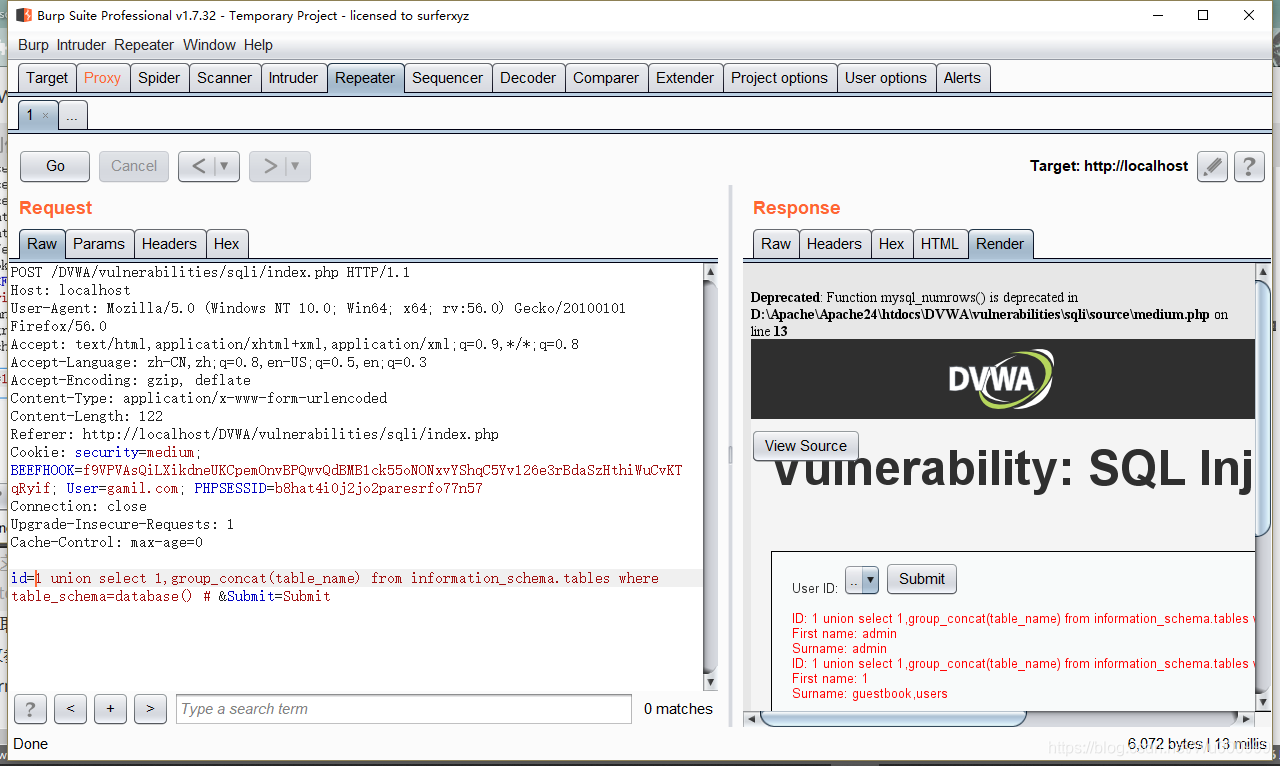Switch to the Decoder tab
Image resolution: width=1280 pixels, height=766 pixels.
tap(528, 78)
